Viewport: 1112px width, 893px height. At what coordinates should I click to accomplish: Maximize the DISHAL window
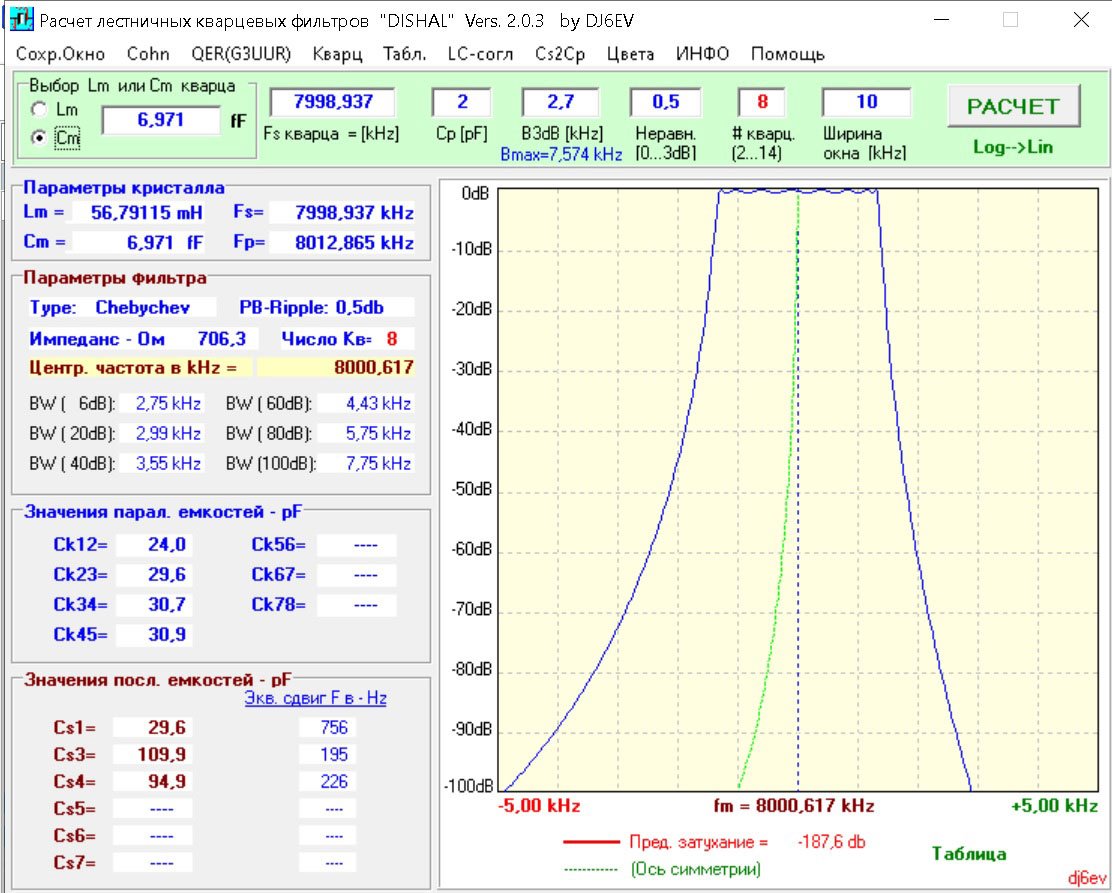click(1010, 20)
